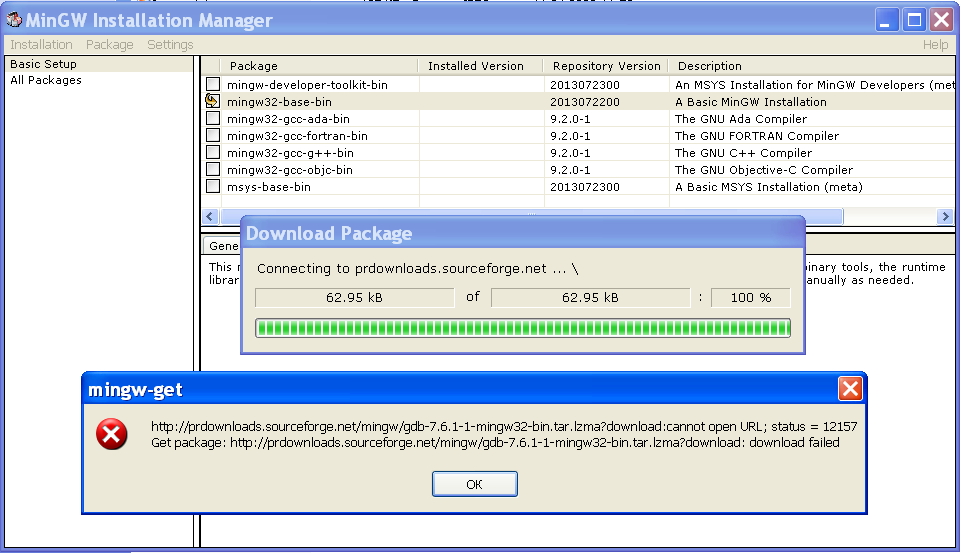The image size is (961, 553).
Task: Minimize the MinGW Installation Manager window
Action: [x=888, y=19]
